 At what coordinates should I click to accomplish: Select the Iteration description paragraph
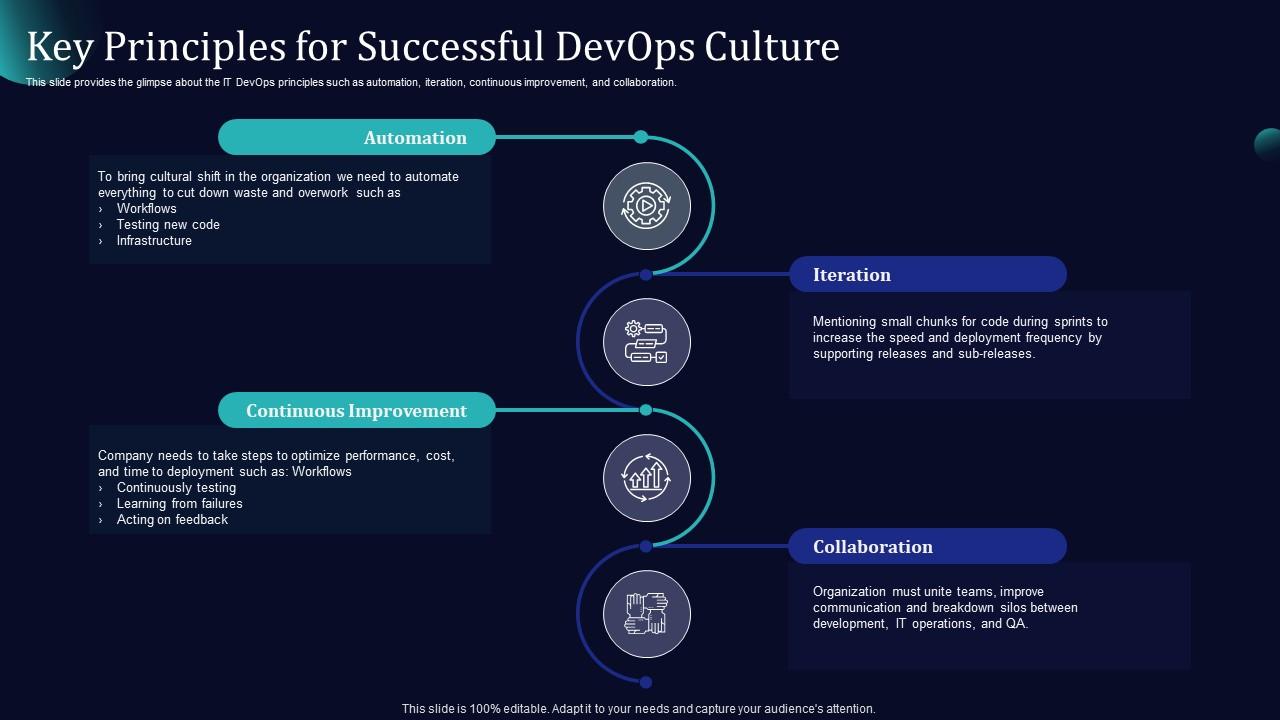pos(960,337)
